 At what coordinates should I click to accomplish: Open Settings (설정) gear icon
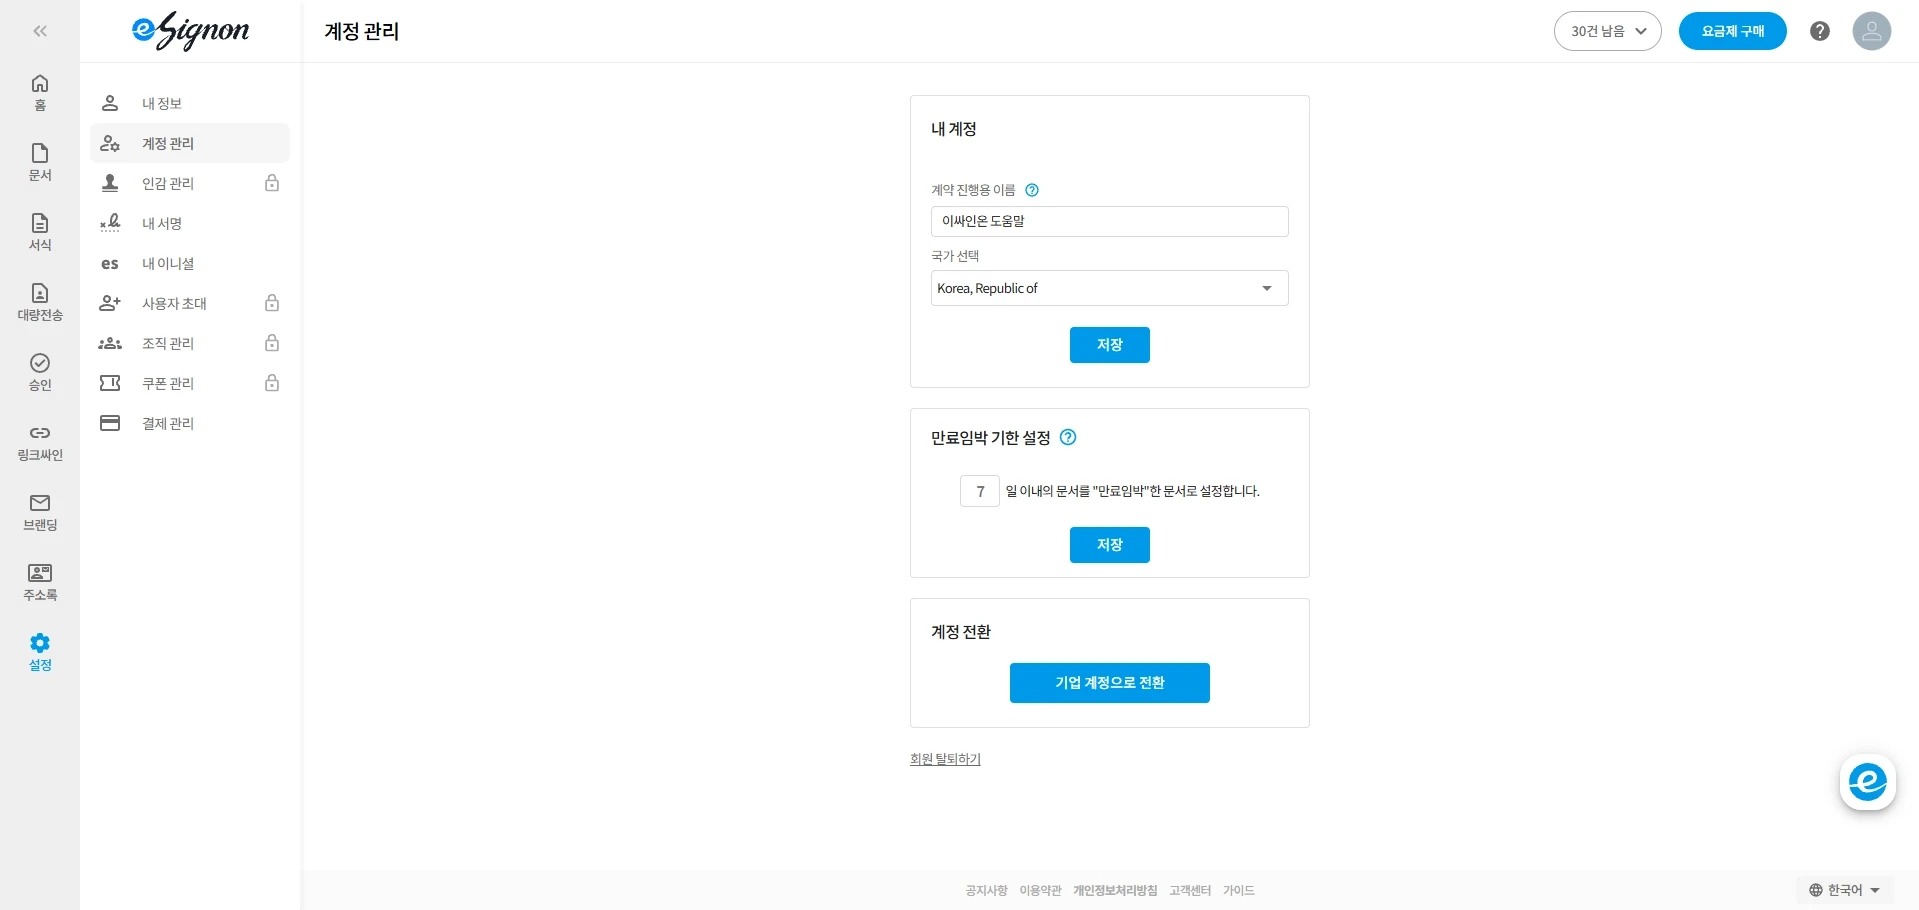pyautogui.click(x=40, y=652)
